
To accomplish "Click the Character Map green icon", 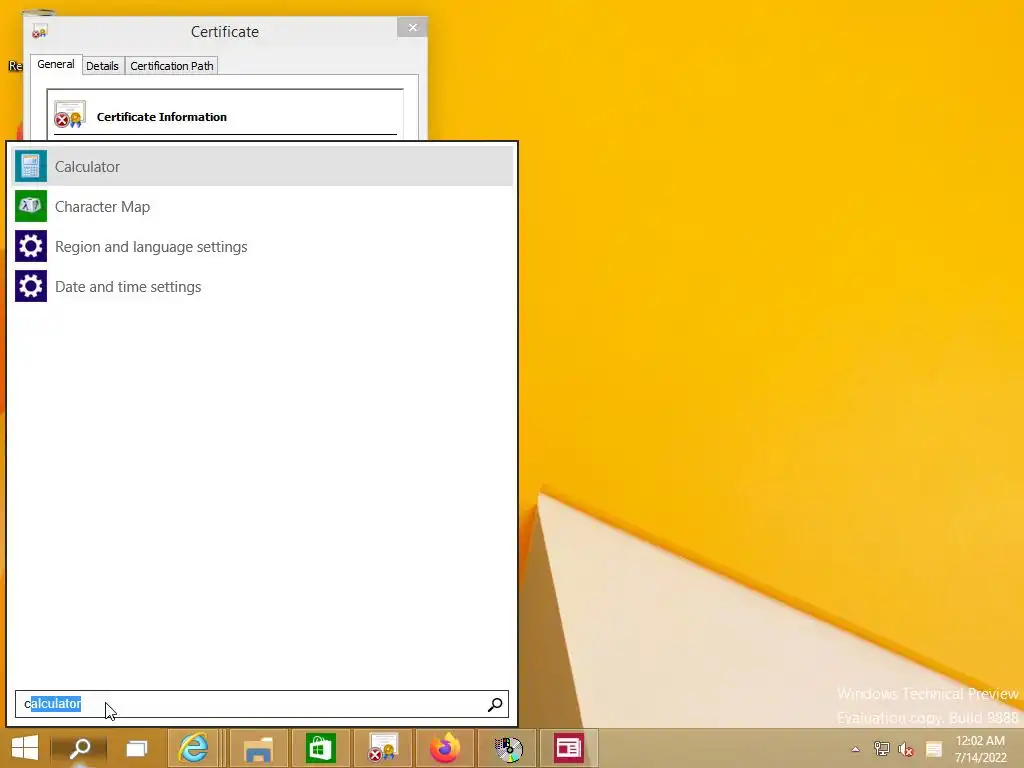I will coord(31,206).
